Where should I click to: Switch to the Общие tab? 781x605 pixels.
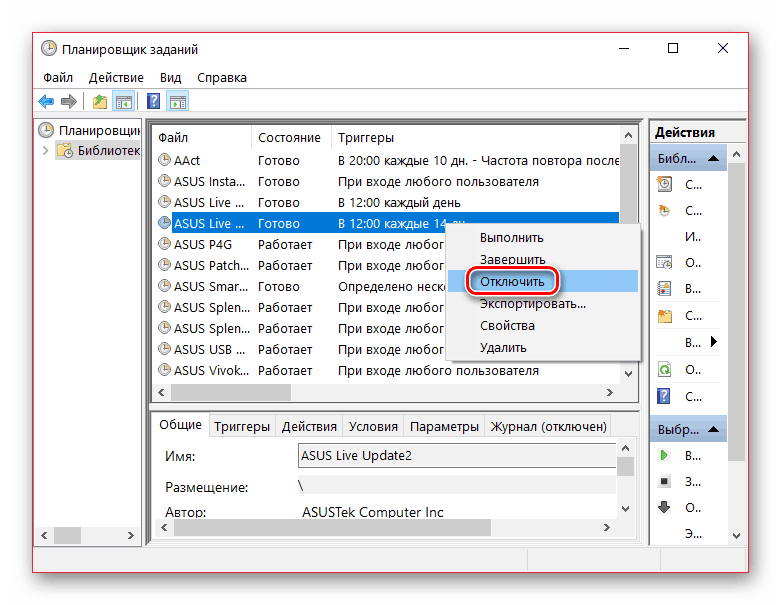point(180,425)
